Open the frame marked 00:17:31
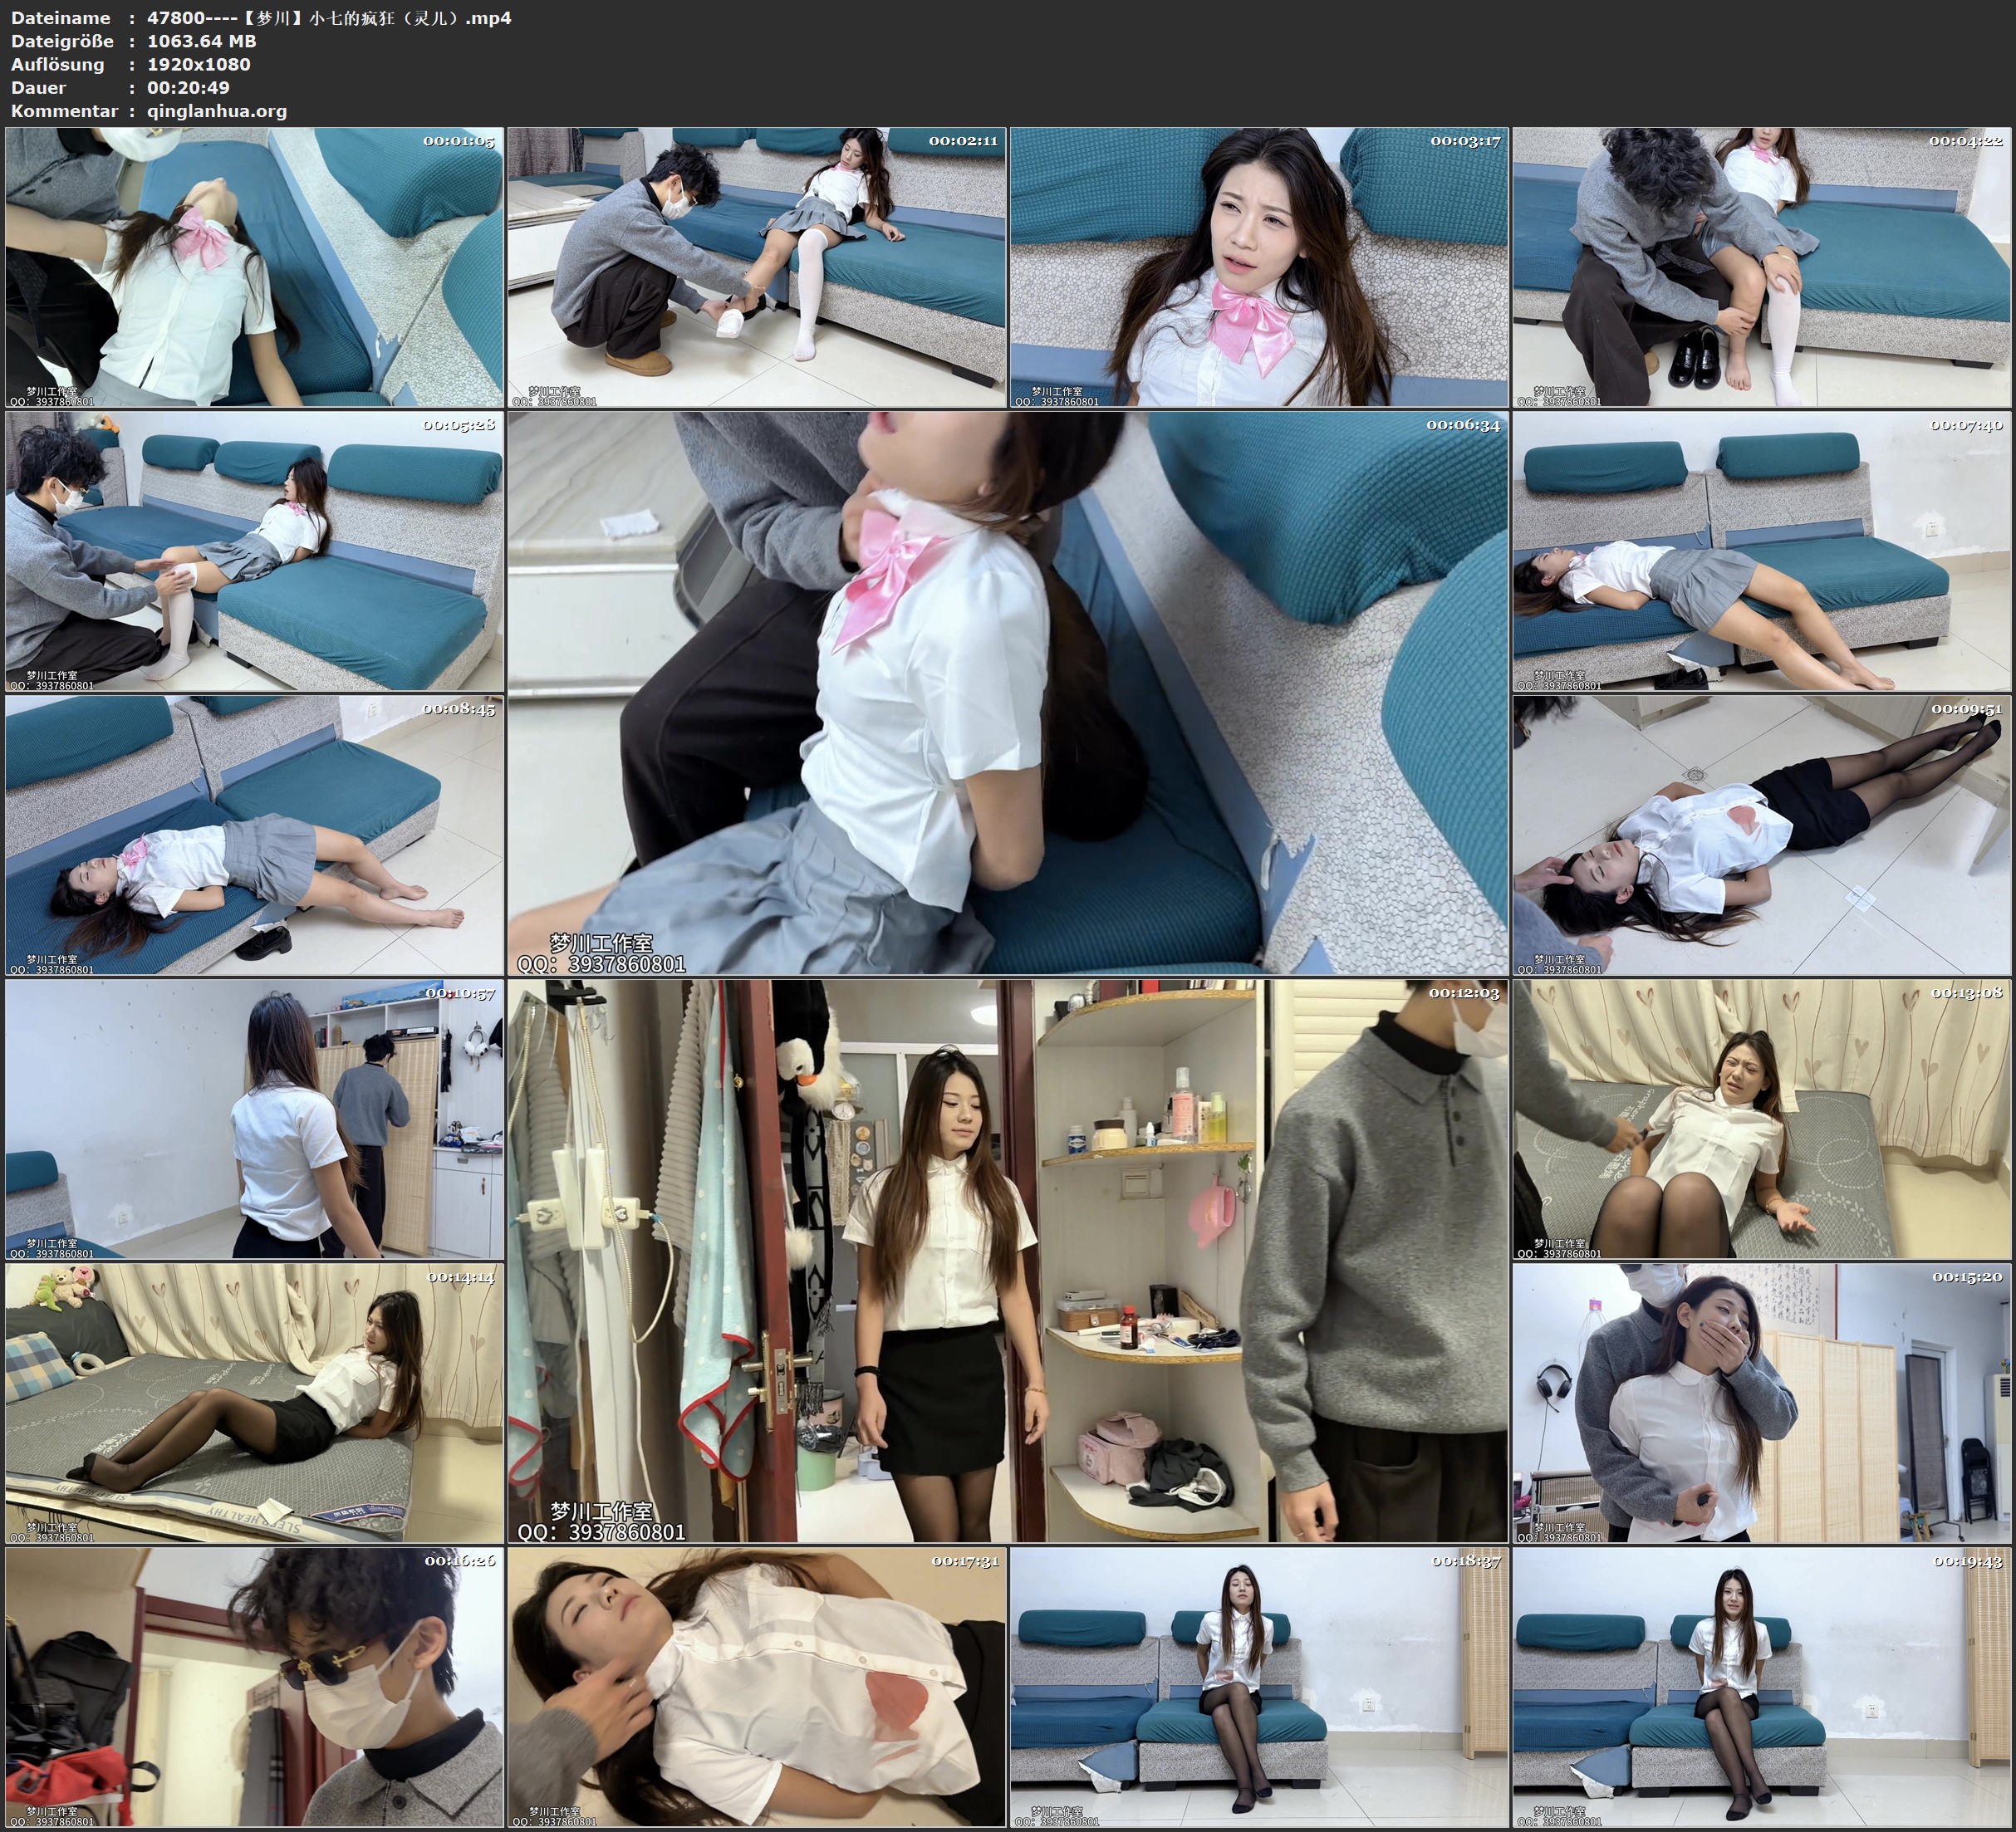 (756, 1687)
